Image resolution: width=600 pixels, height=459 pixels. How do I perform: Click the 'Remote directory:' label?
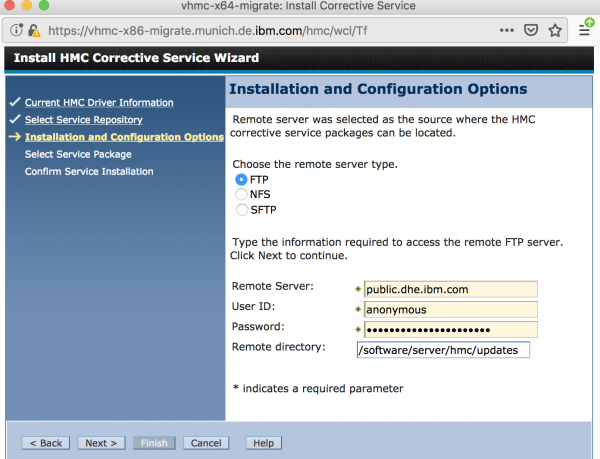(x=279, y=347)
